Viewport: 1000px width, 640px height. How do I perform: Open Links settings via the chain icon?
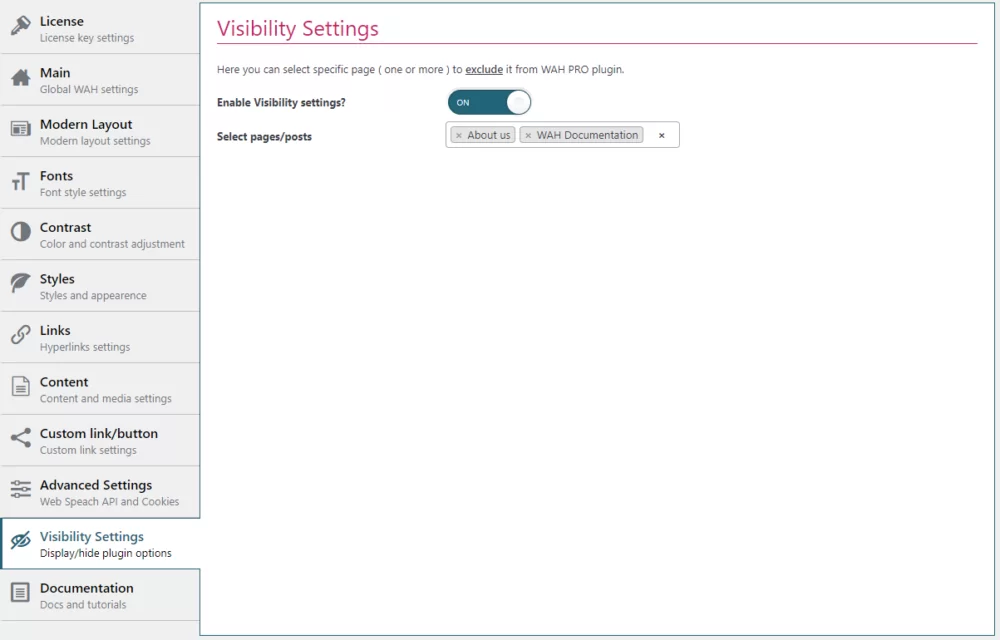tap(21, 331)
